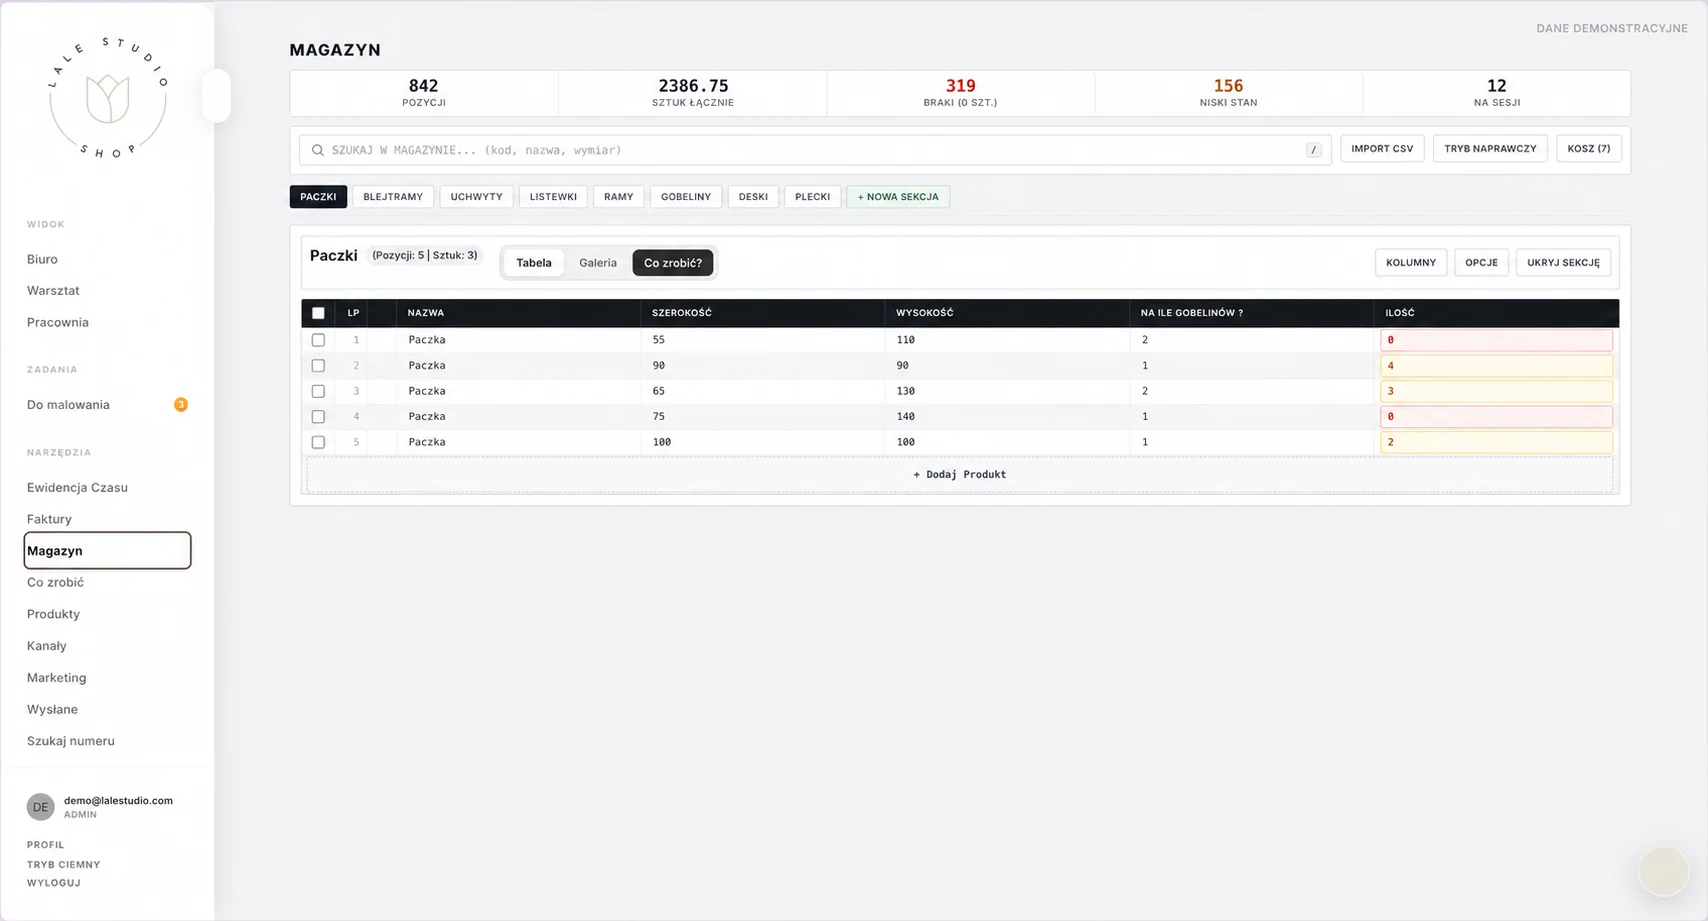Click the Lale Studio Shop logo
This screenshot has width=1708, height=921.
pos(108,97)
